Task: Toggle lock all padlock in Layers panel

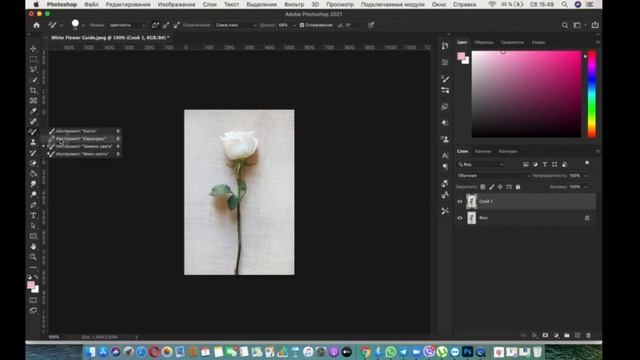Action: 518,187
